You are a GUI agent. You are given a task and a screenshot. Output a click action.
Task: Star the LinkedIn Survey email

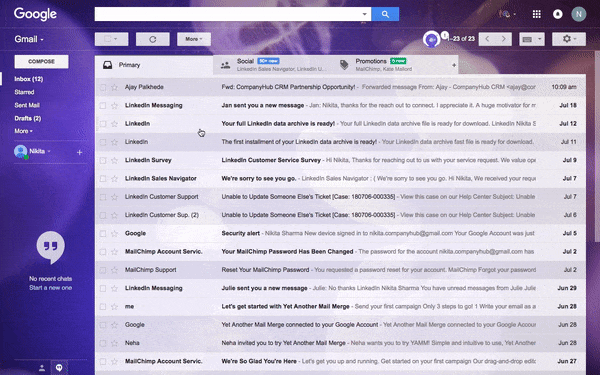pos(114,160)
